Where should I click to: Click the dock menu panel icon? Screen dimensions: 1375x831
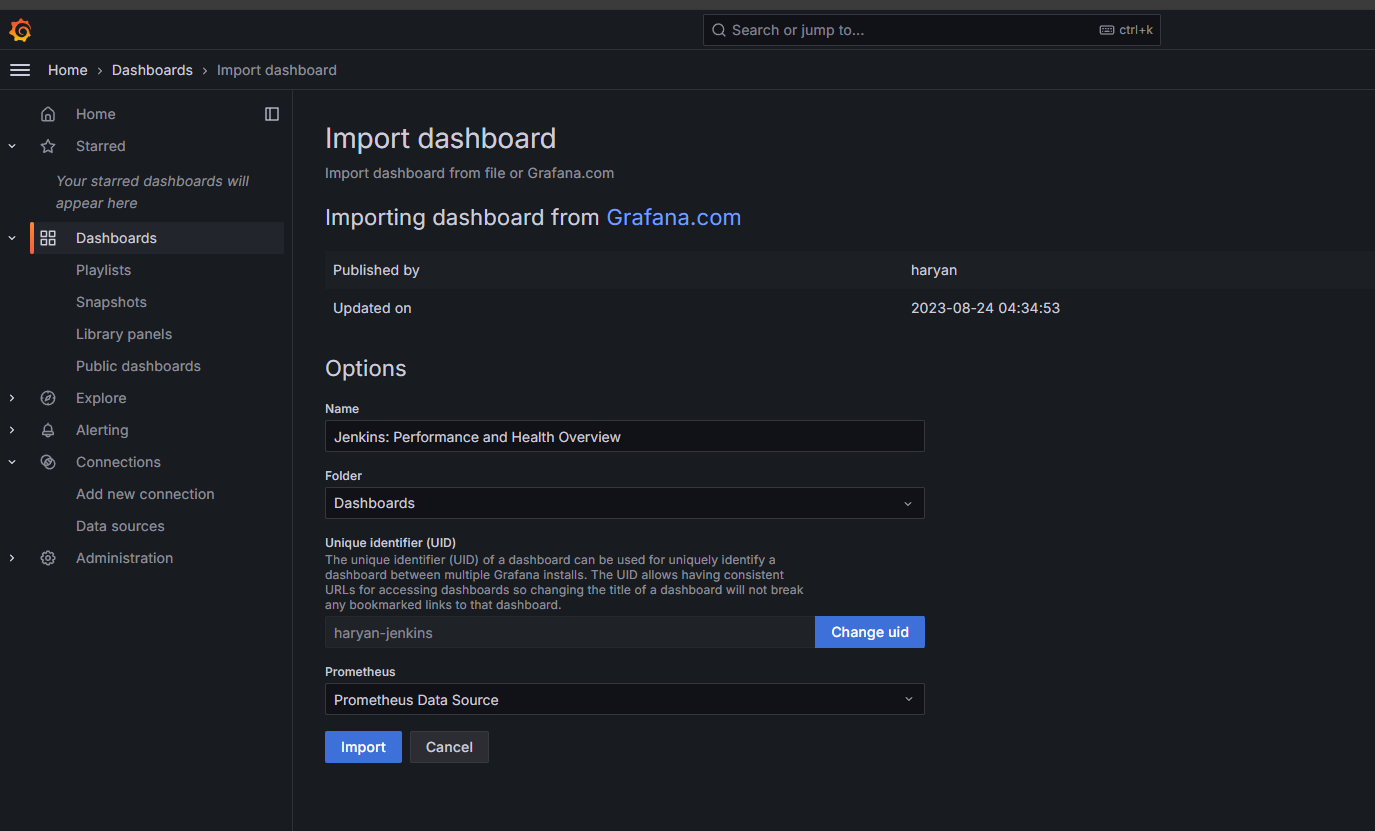[272, 114]
